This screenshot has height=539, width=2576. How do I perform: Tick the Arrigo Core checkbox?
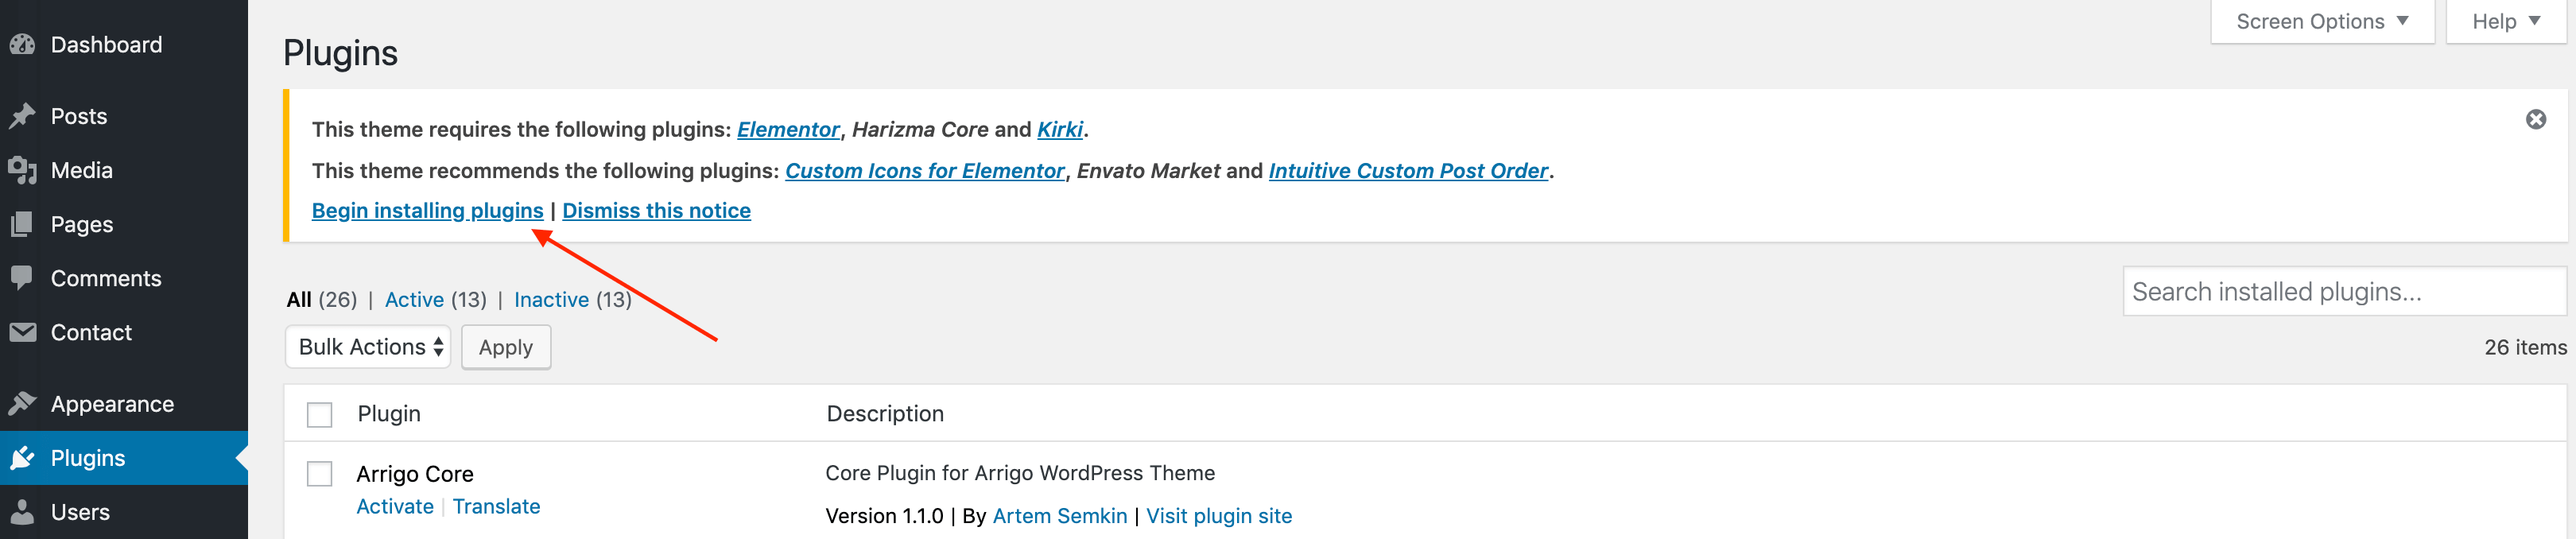(x=319, y=474)
